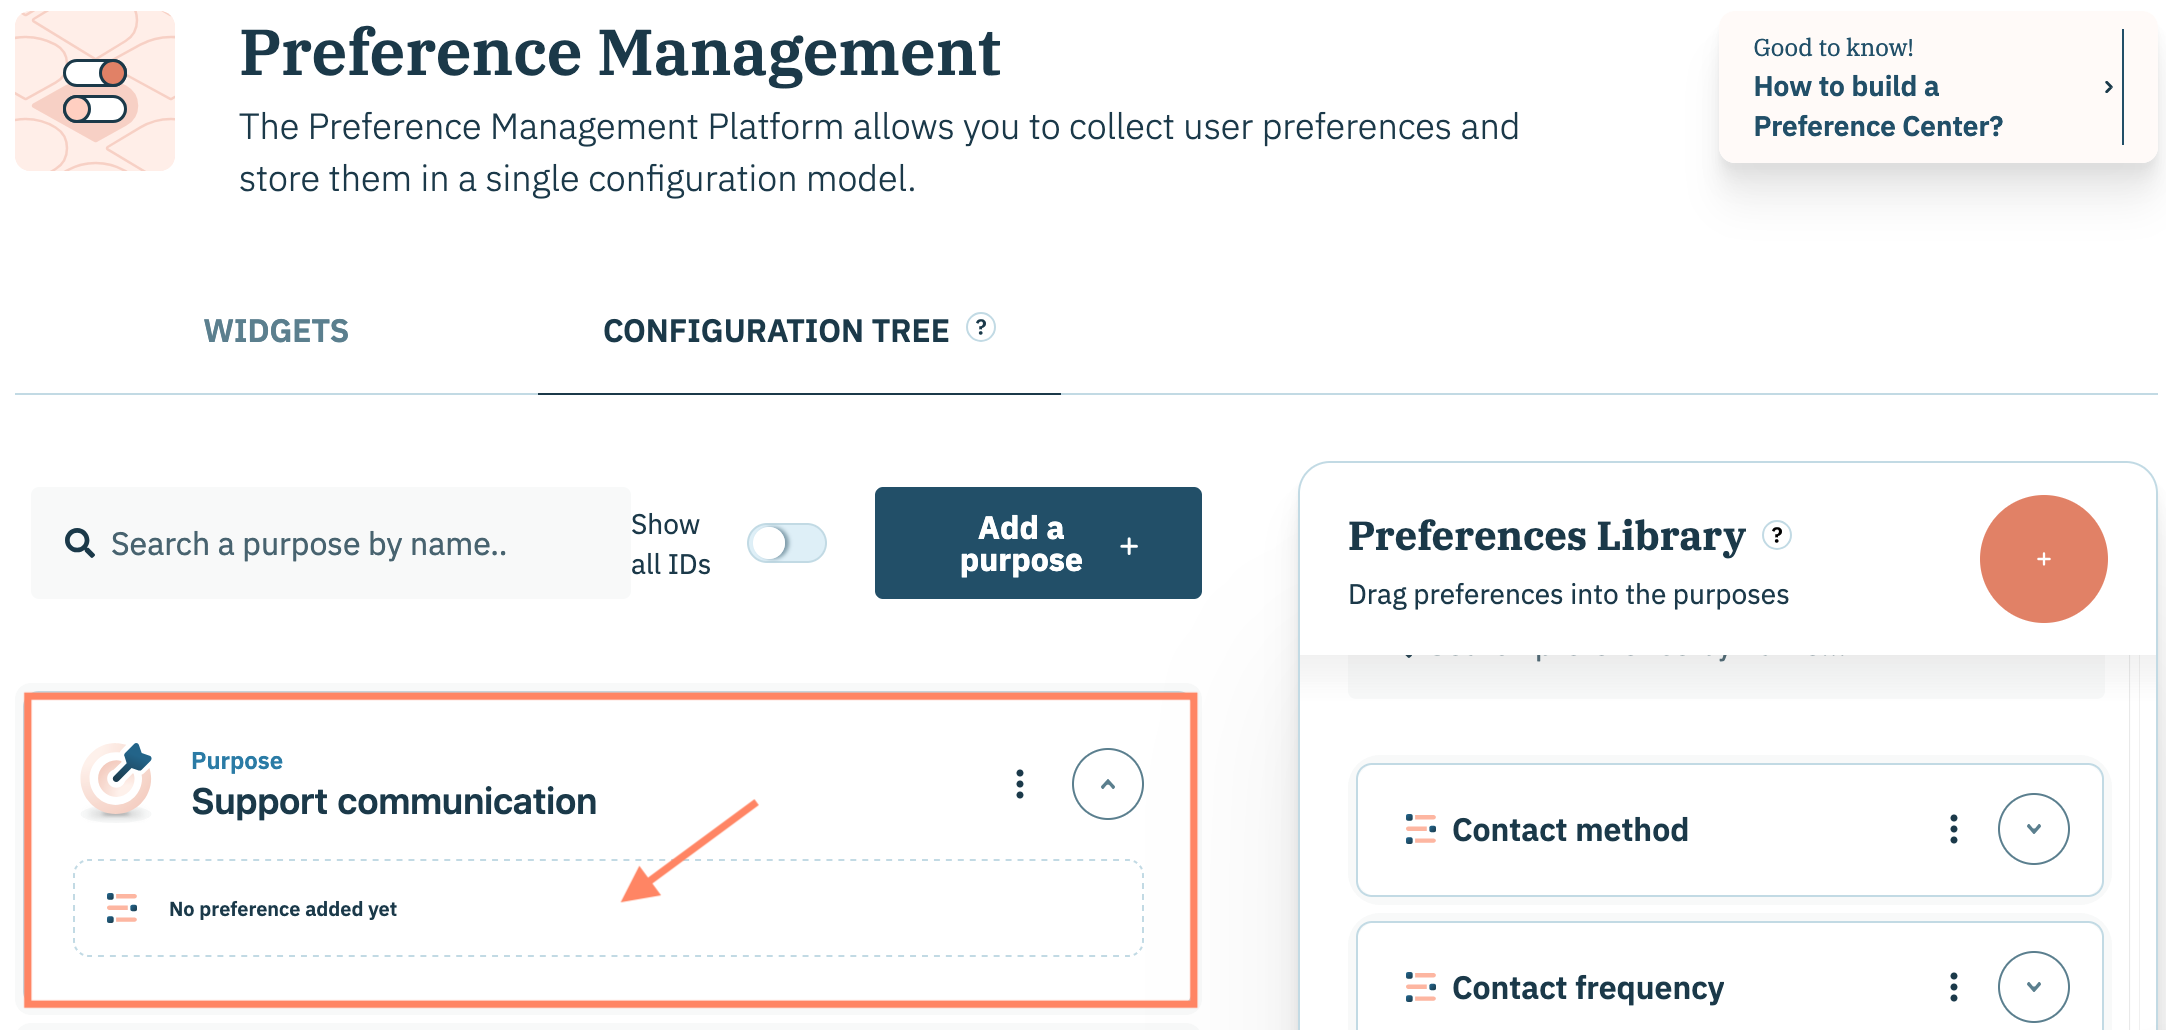Collapse the Support communication purpose

coord(1107,784)
